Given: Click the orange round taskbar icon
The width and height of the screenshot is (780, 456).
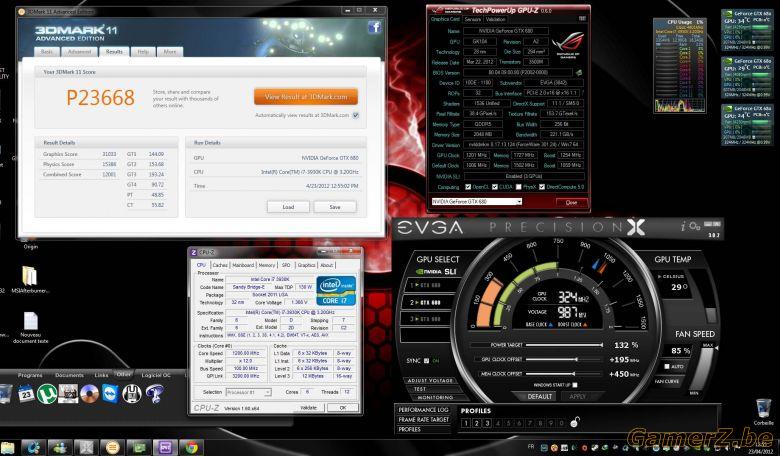Looking at the screenshot, I should 113,448.
